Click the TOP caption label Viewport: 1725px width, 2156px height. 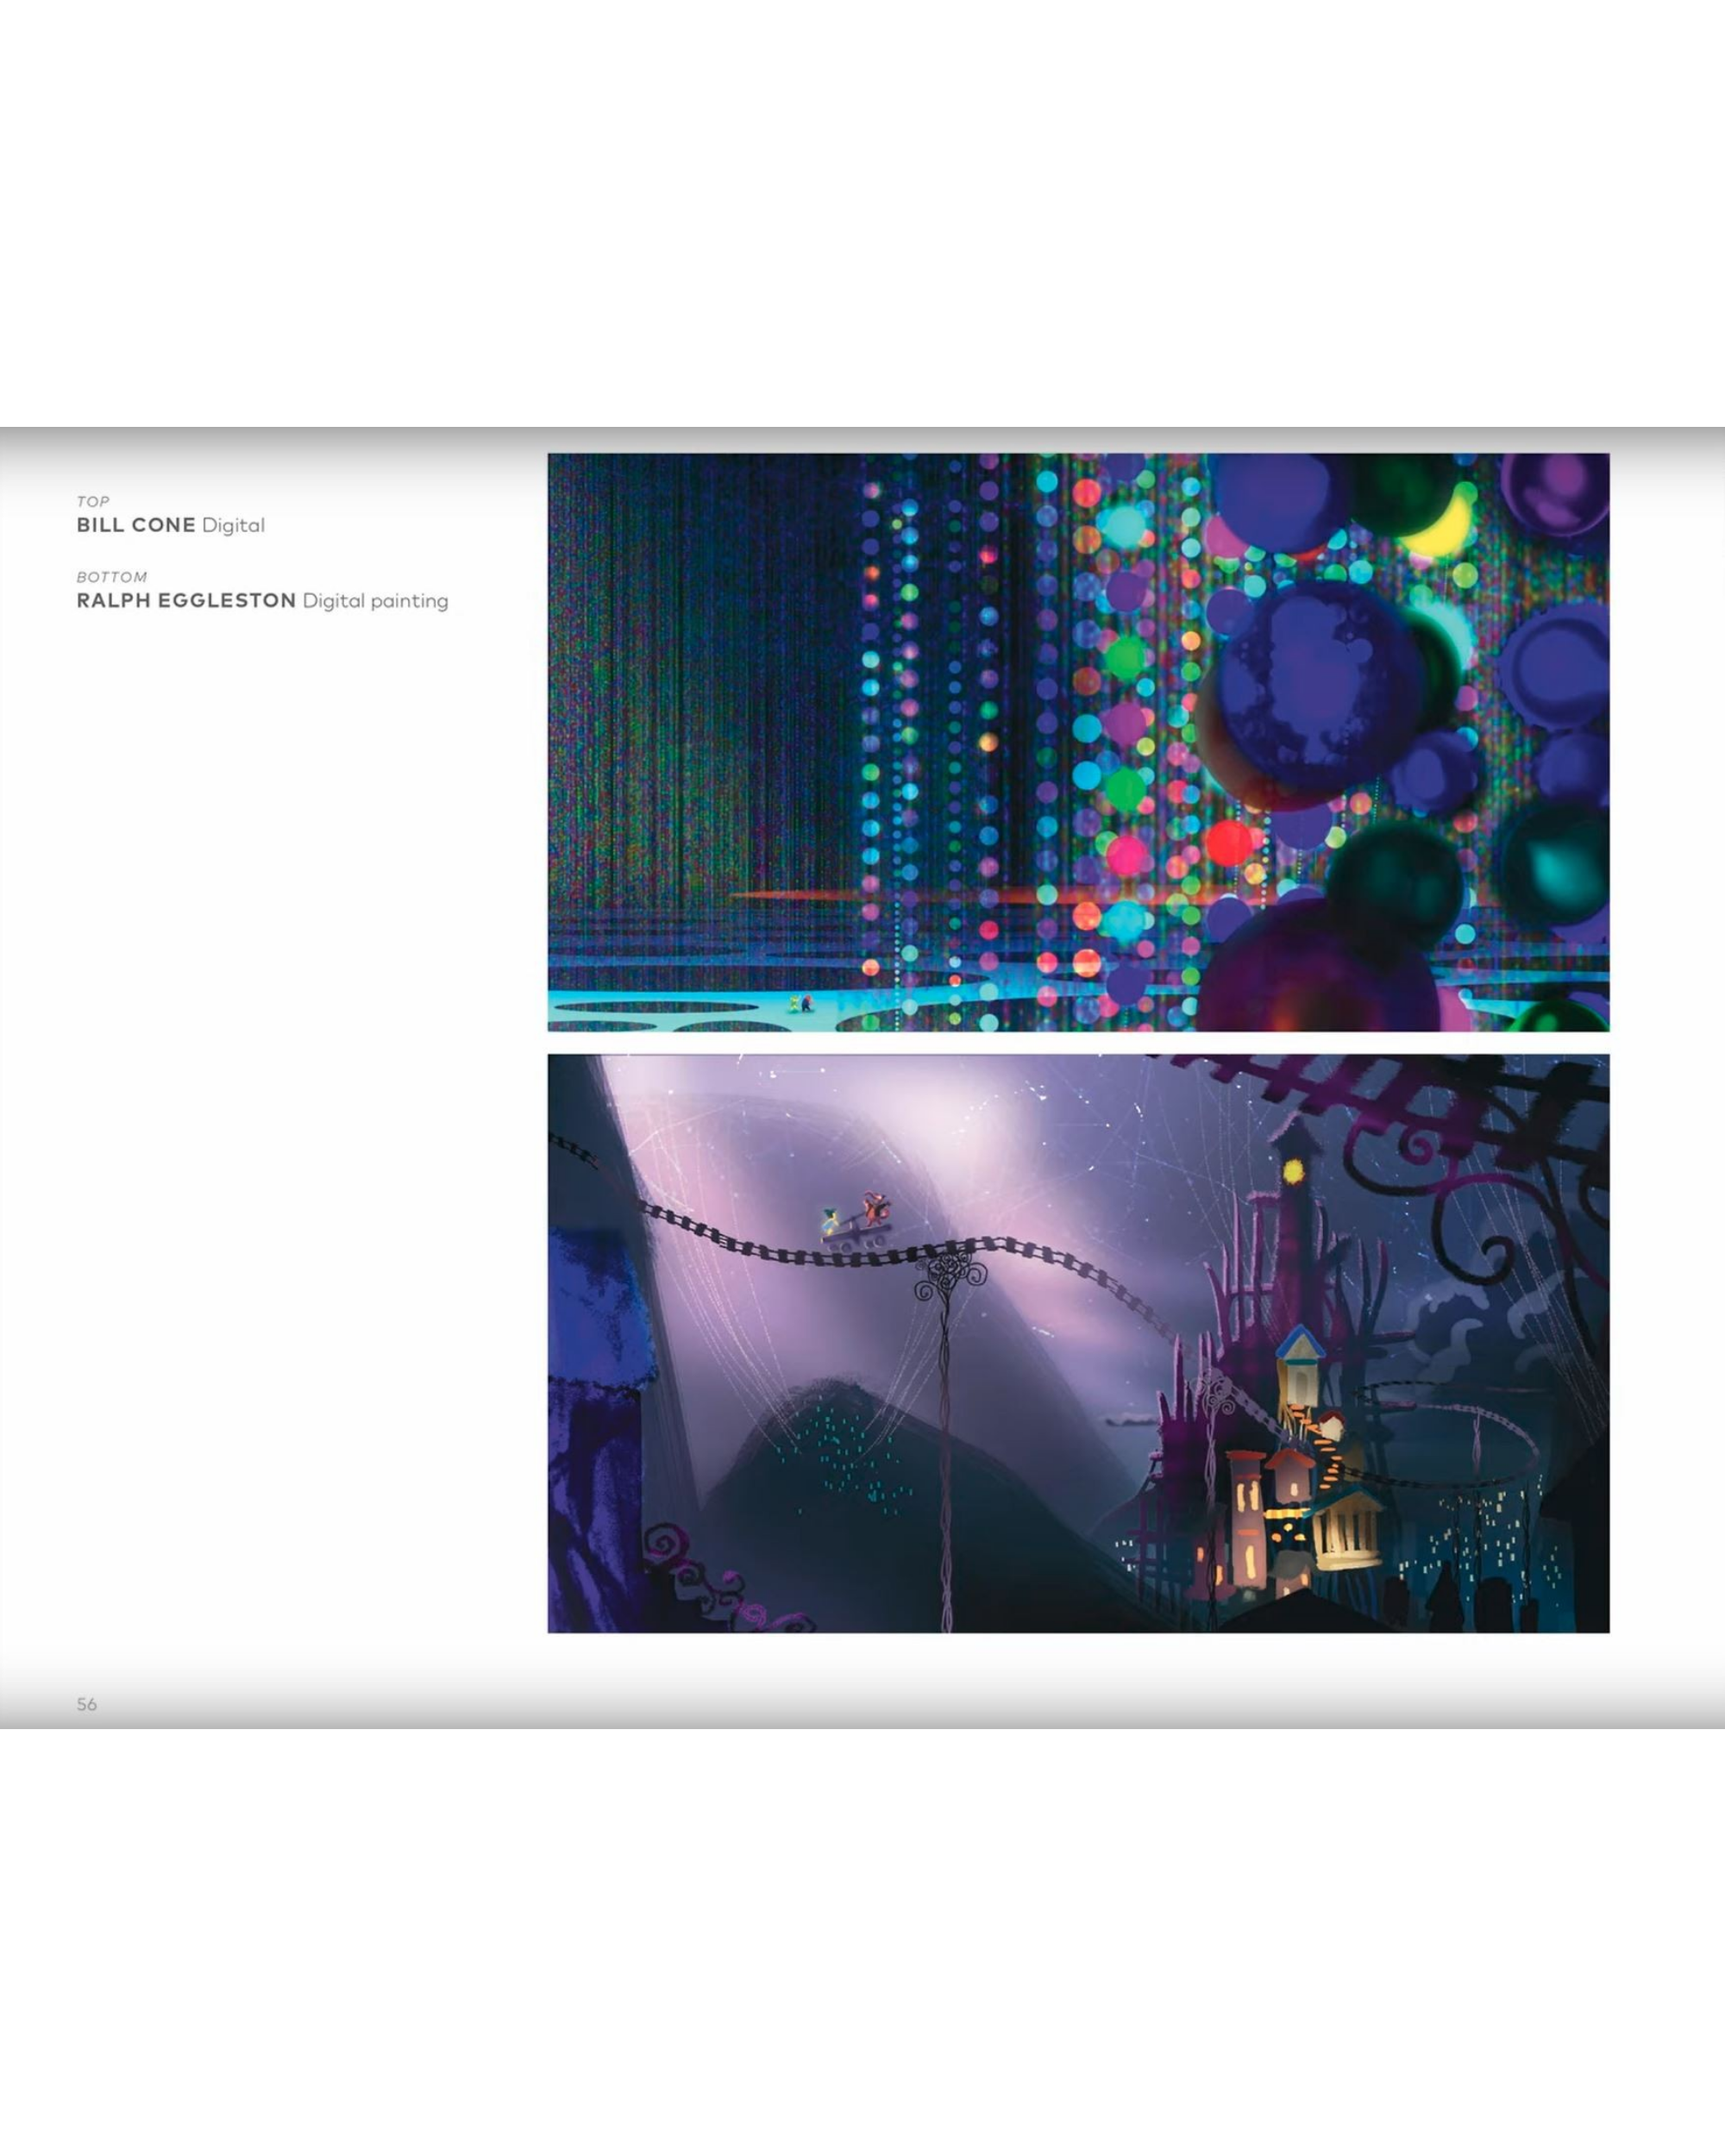[x=93, y=502]
